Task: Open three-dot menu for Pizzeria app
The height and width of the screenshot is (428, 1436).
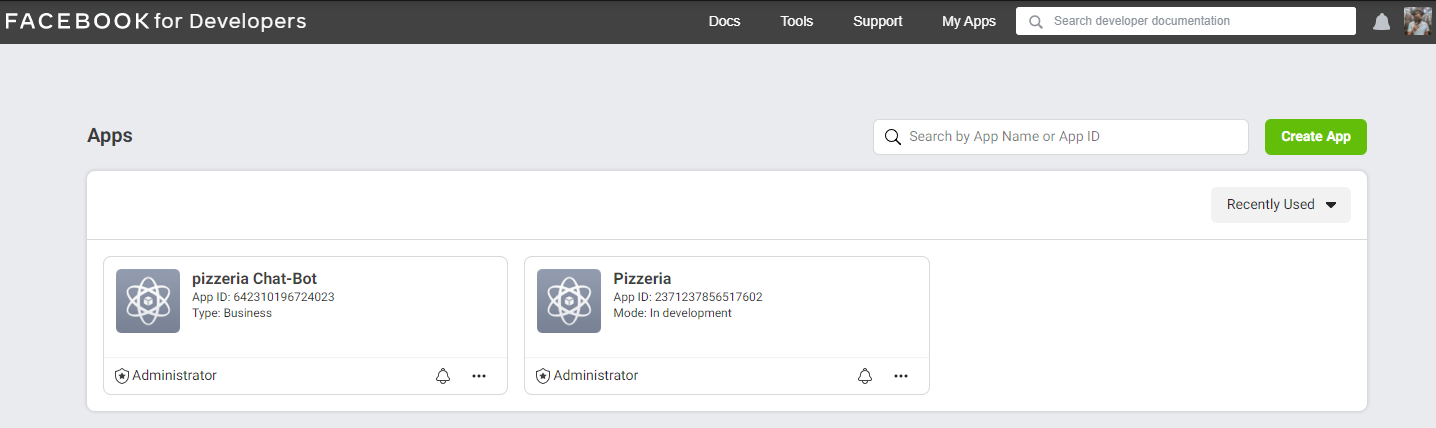Action: [x=901, y=376]
